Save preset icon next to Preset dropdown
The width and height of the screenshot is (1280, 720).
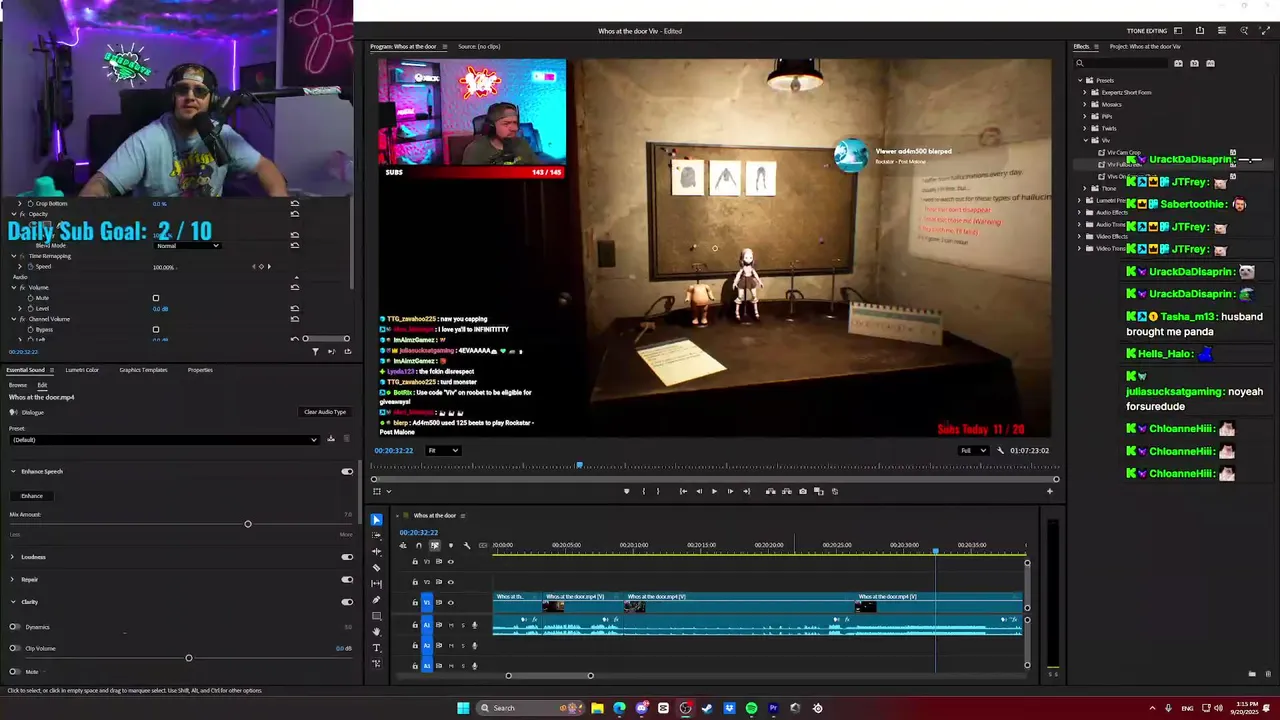point(331,439)
